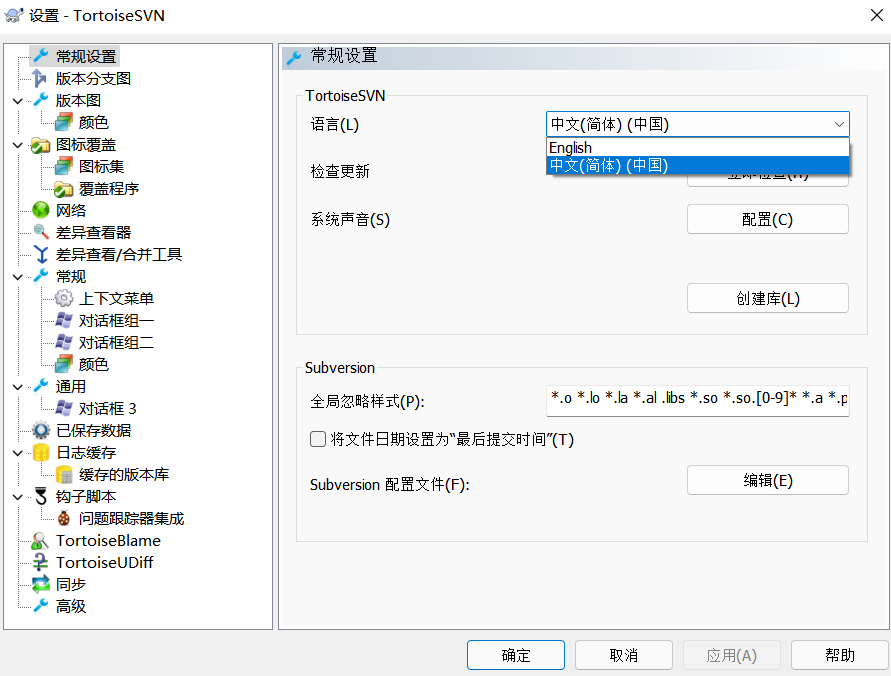Choose 中文(简体) (中国) from language list
The image size is (891, 676).
698,165
